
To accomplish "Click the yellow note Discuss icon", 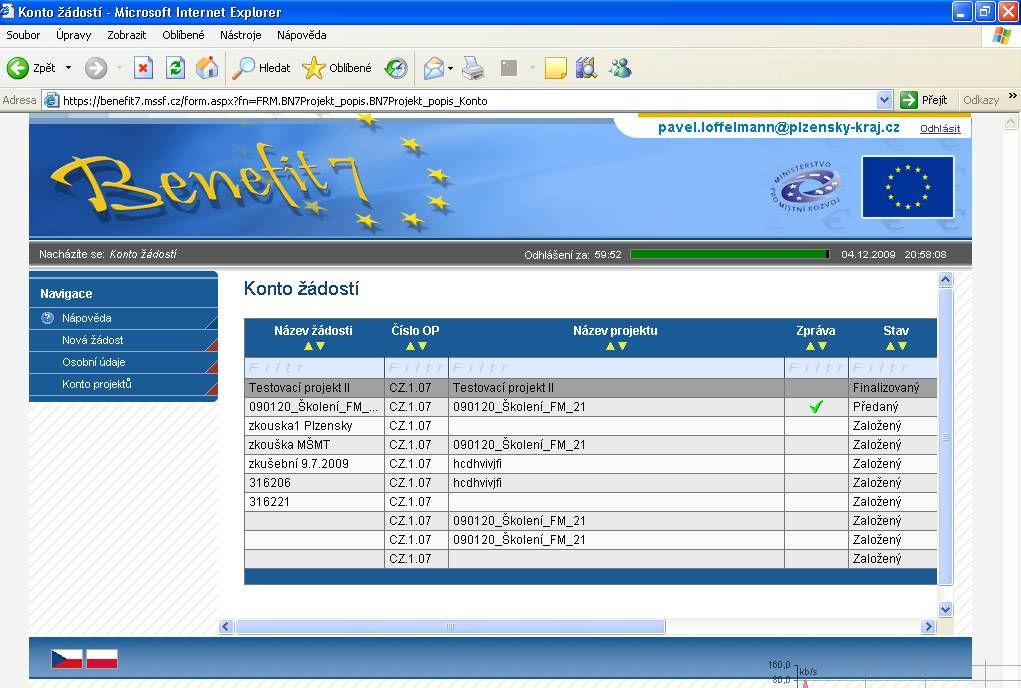I will (555, 68).
